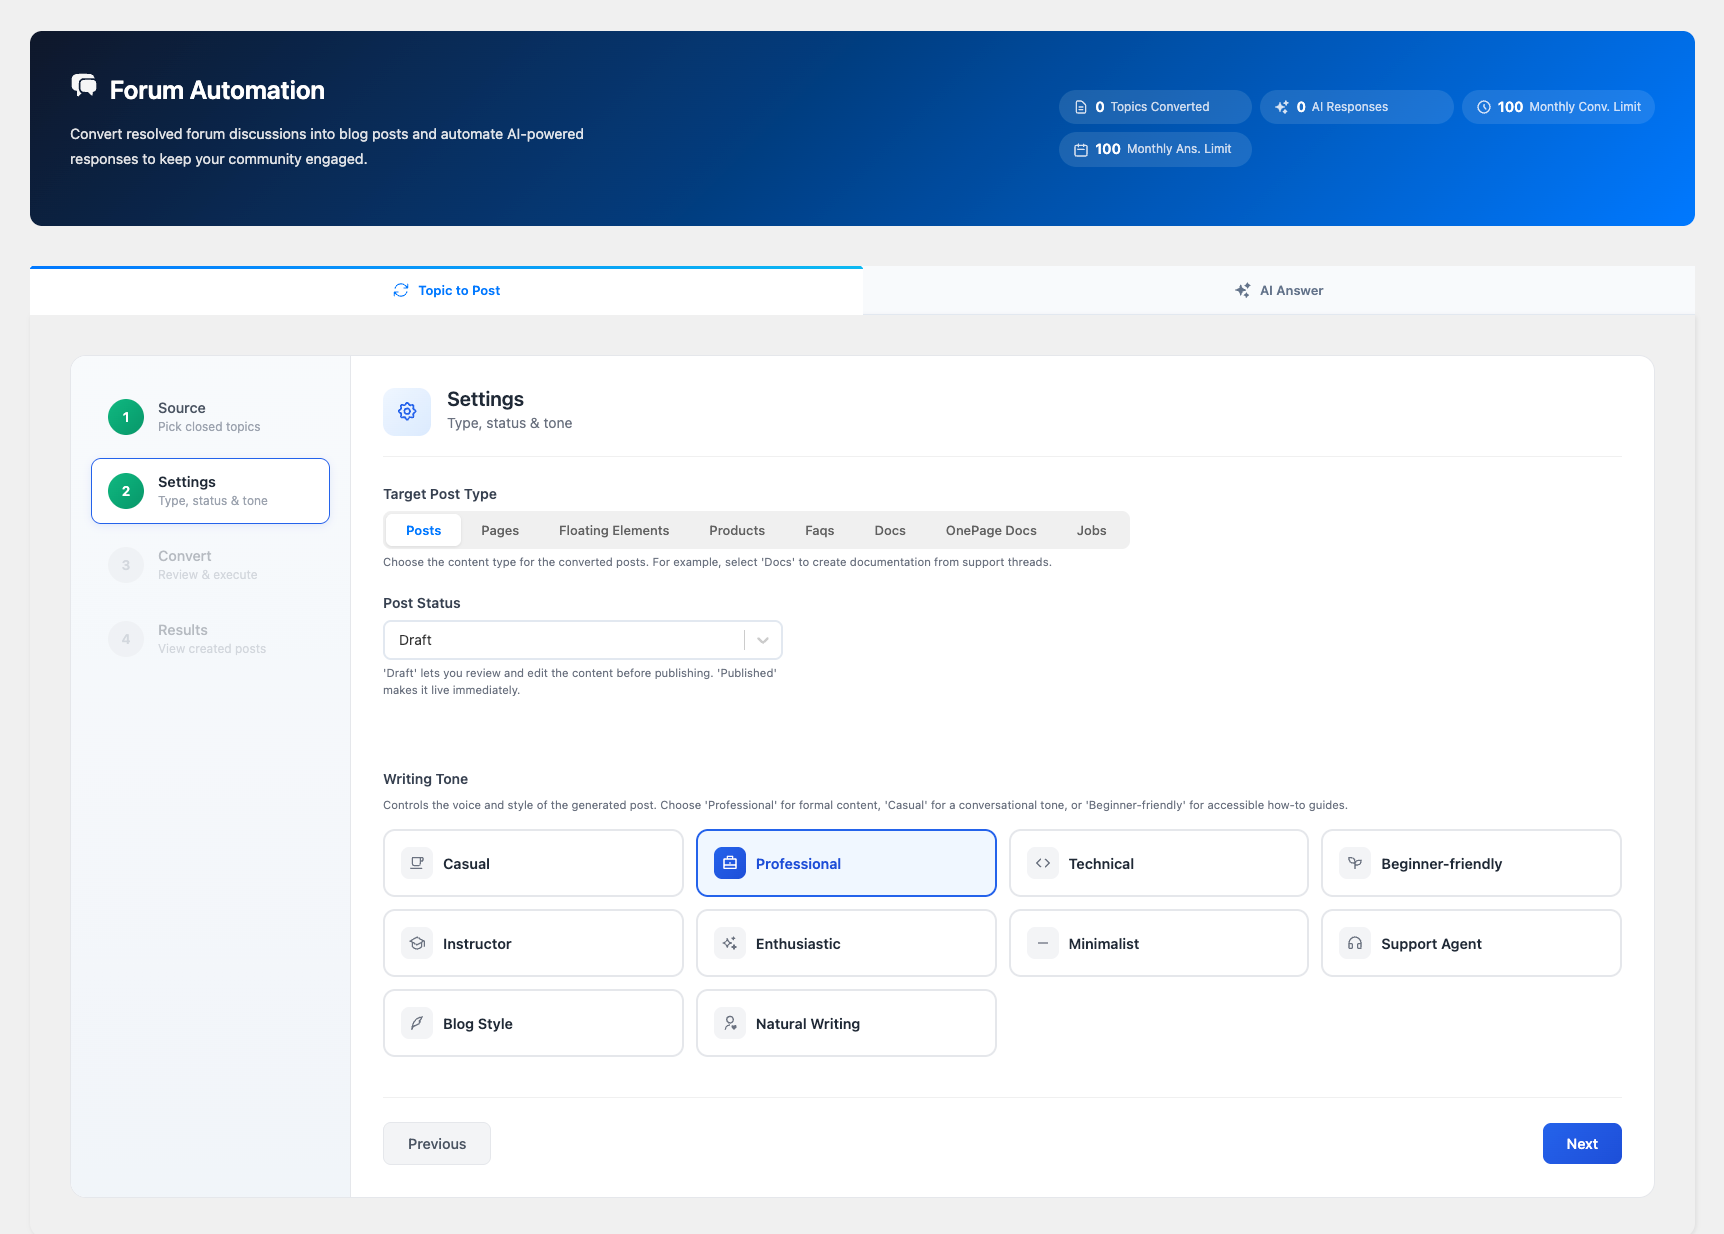Switch to the Topic to Post tab
1724x1234 pixels.
tap(446, 290)
